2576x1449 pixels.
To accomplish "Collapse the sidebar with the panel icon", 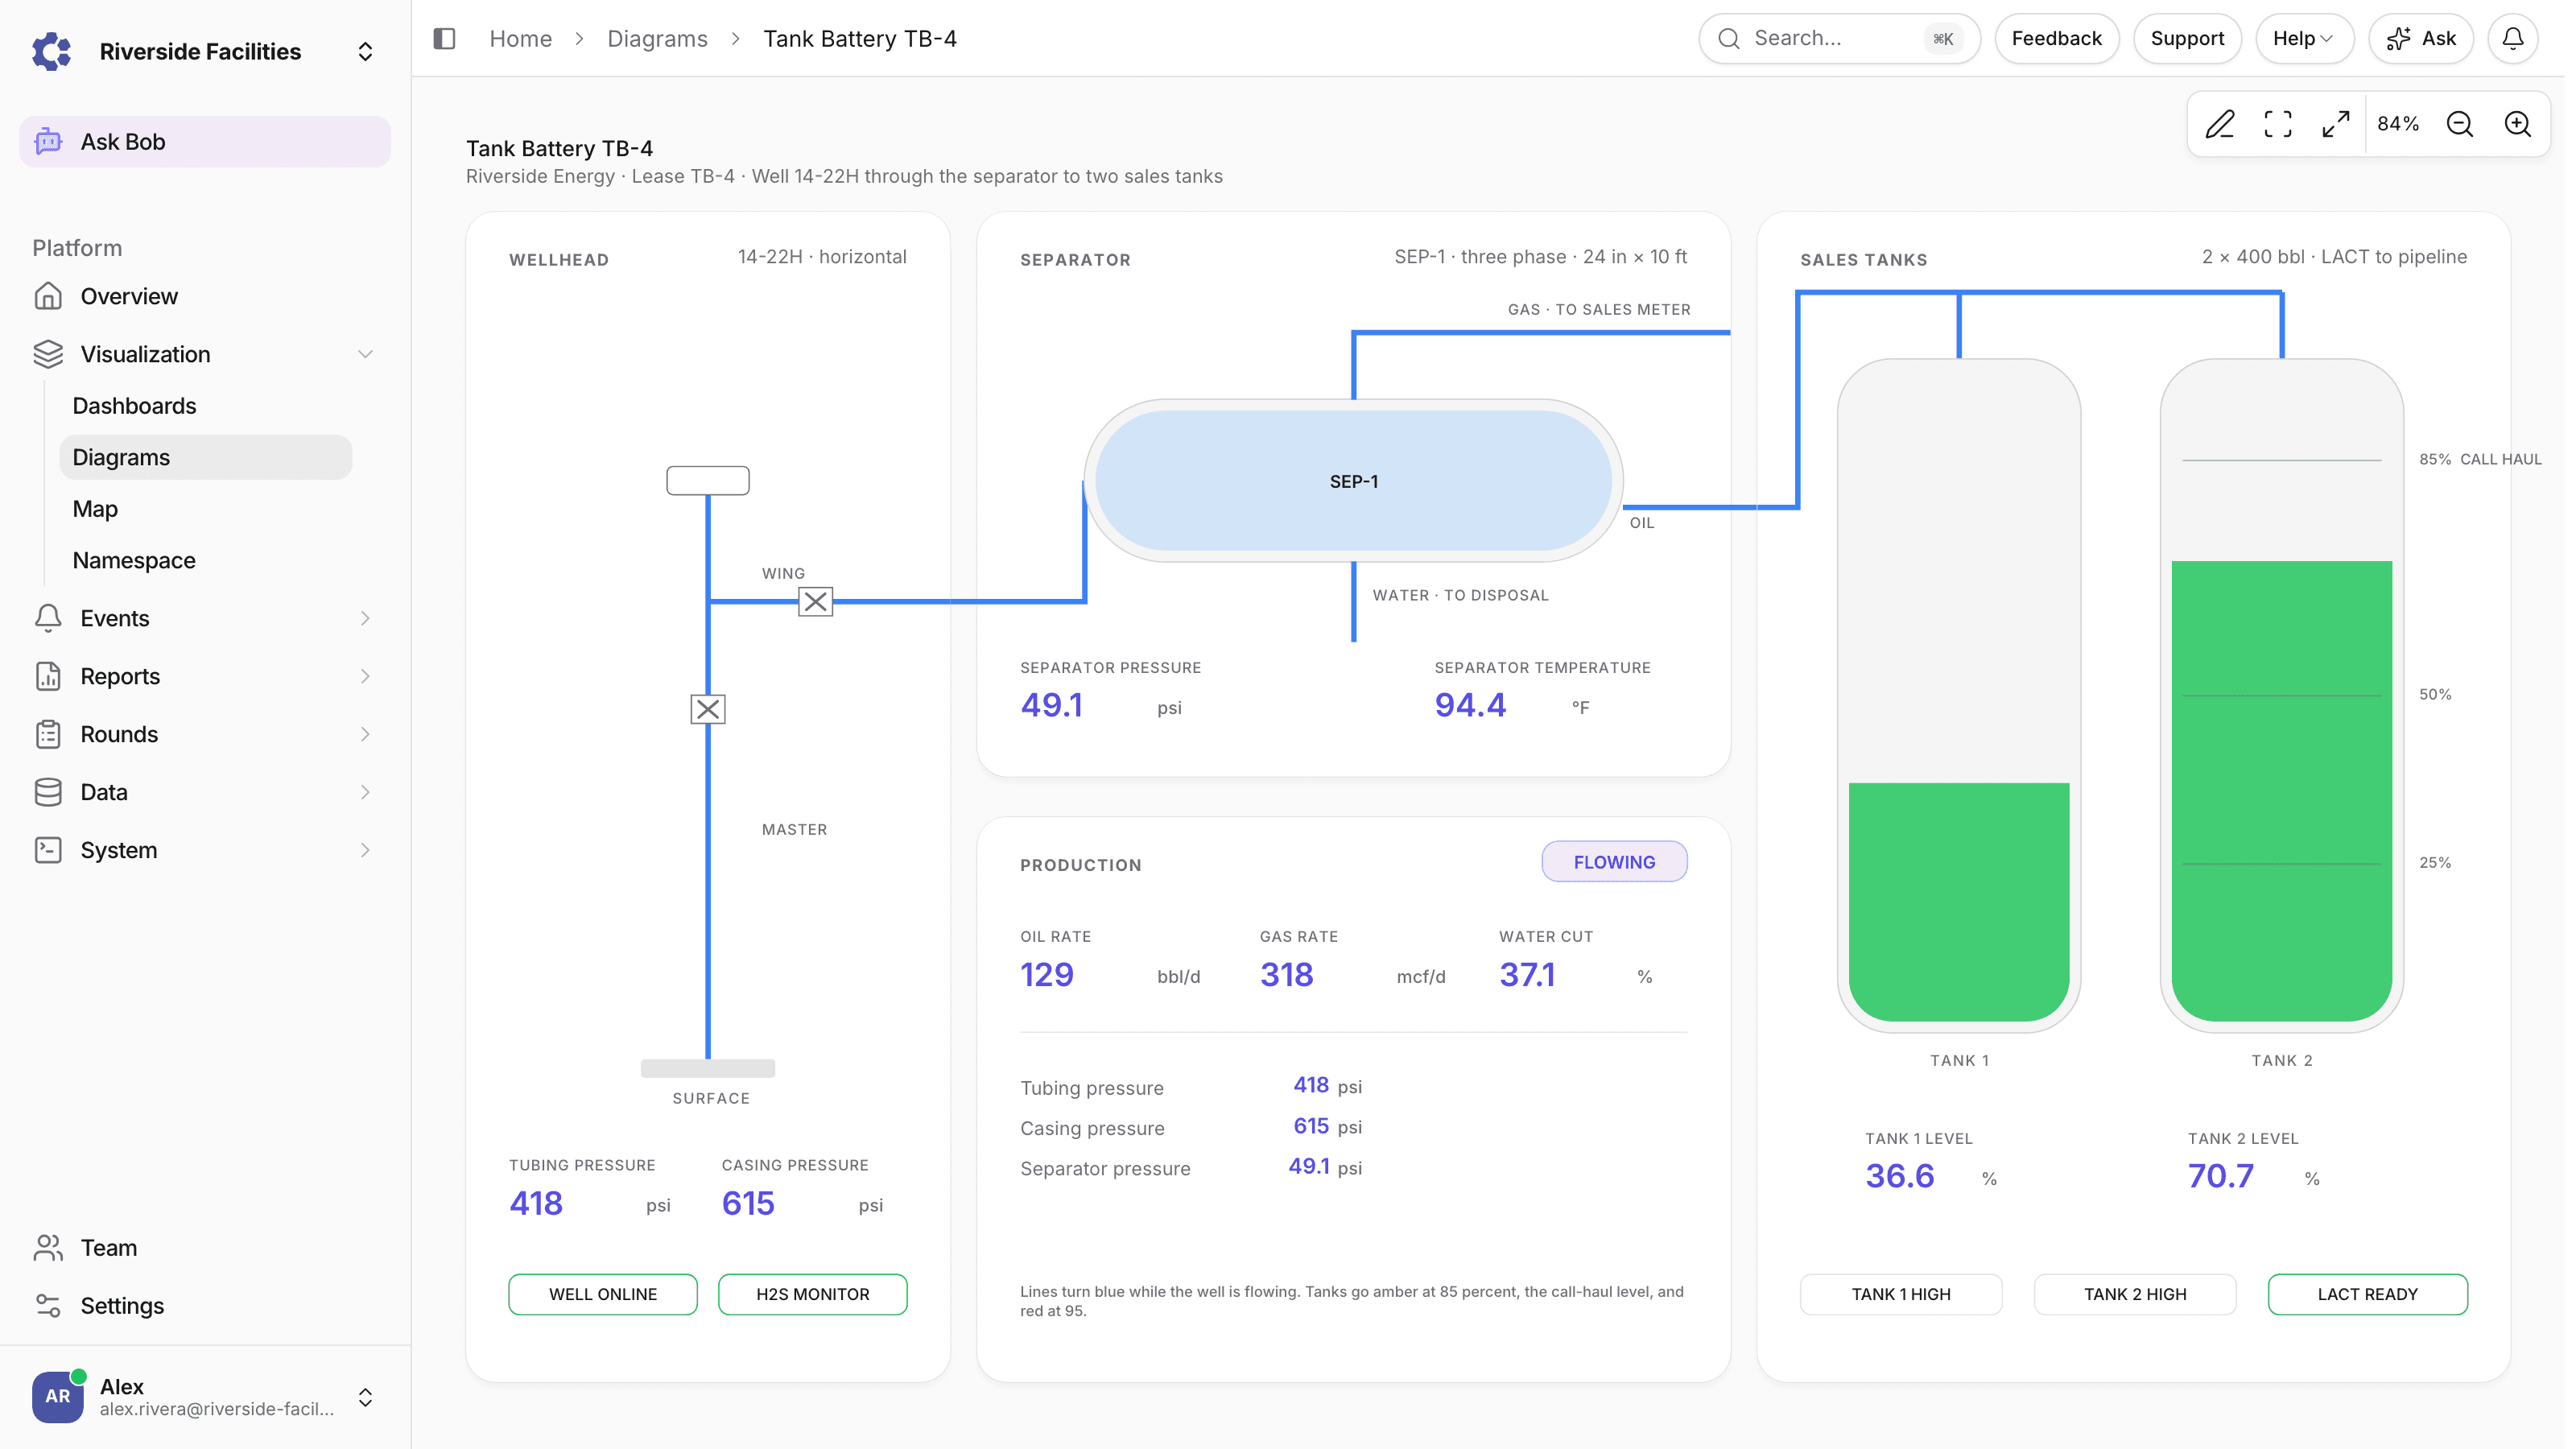I will tap(444, 39).
